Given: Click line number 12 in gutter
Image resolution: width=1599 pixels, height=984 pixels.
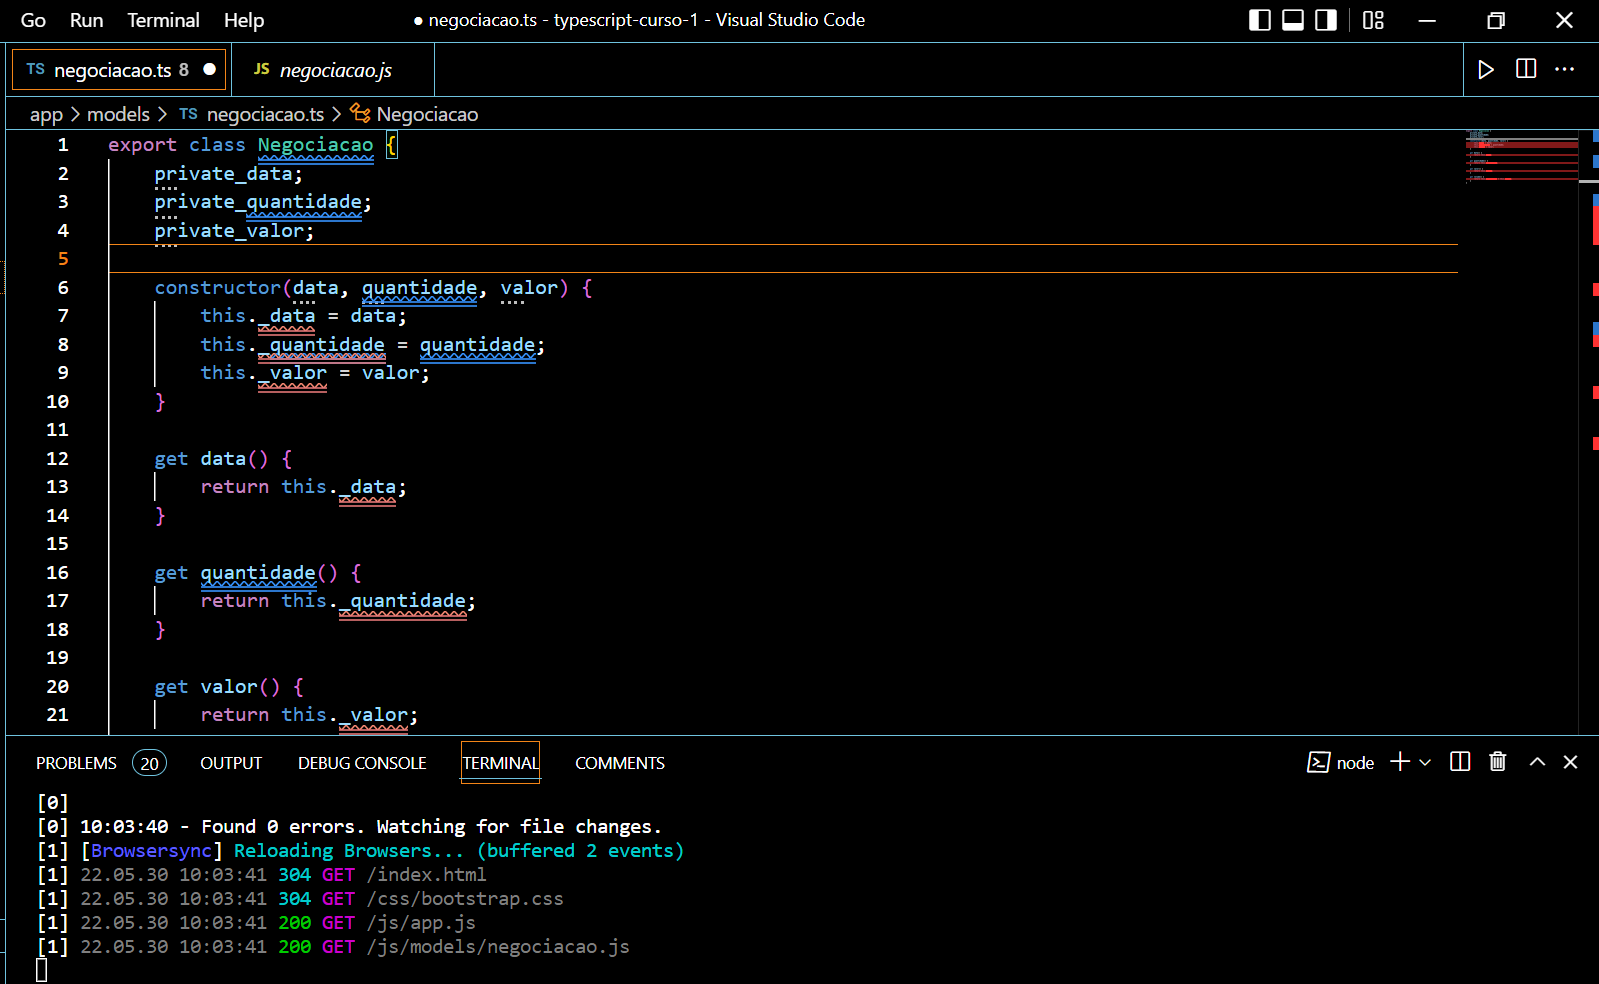Looking at the screenshot, I should tap(58, 459).
